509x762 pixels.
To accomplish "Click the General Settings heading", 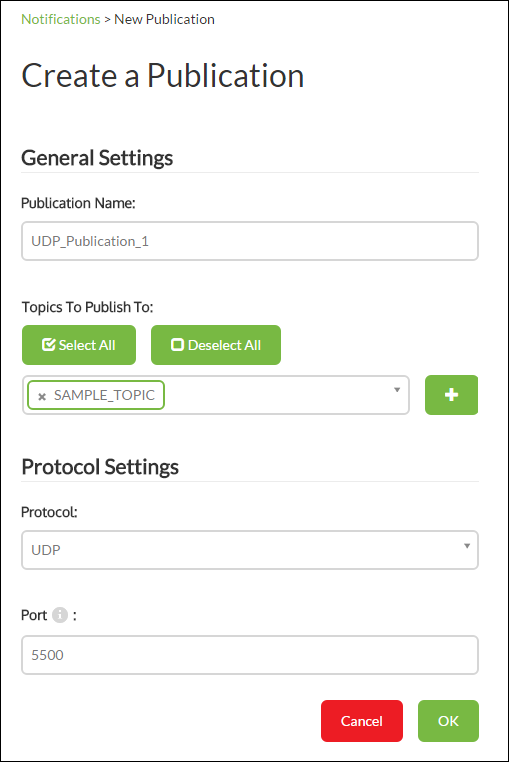I will 97,158.
